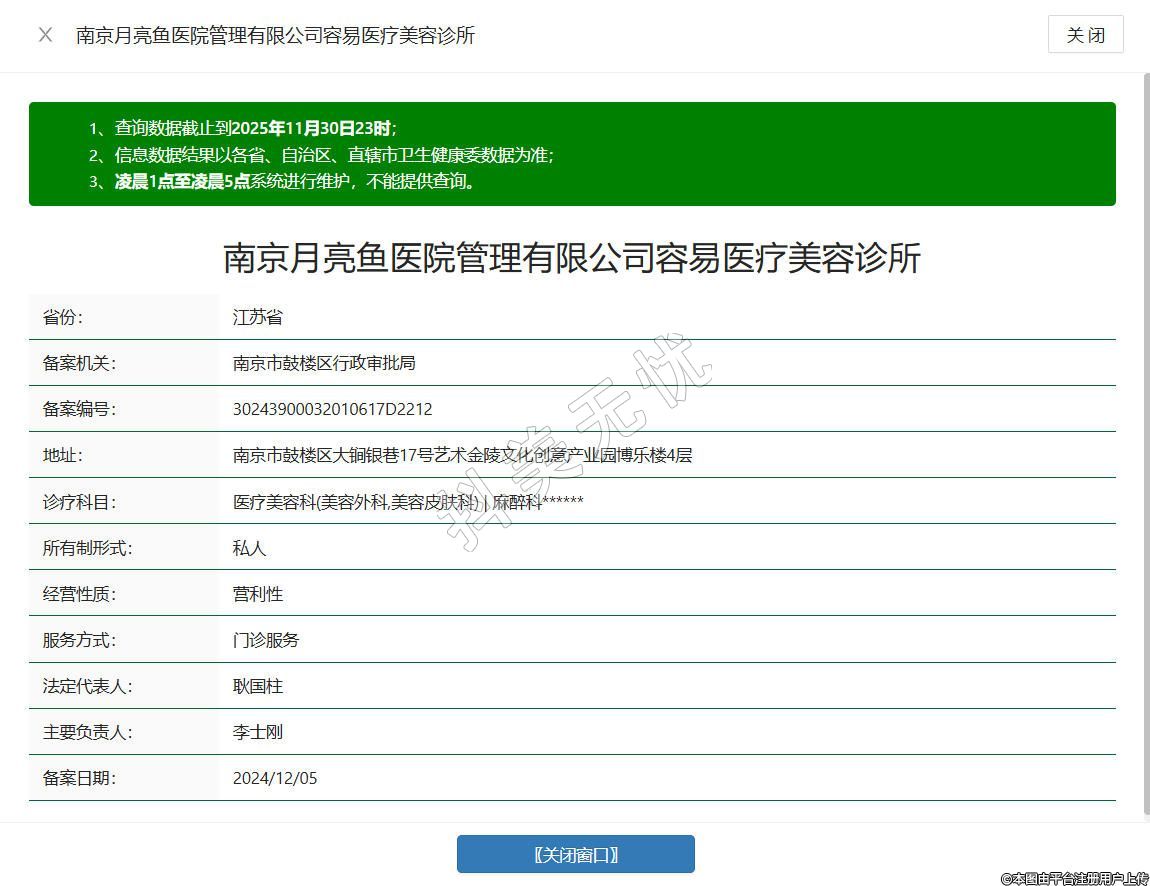Select the 门诊服务 service mode value
Viewport: 1150px width, 886px height.
click(266, 640)
